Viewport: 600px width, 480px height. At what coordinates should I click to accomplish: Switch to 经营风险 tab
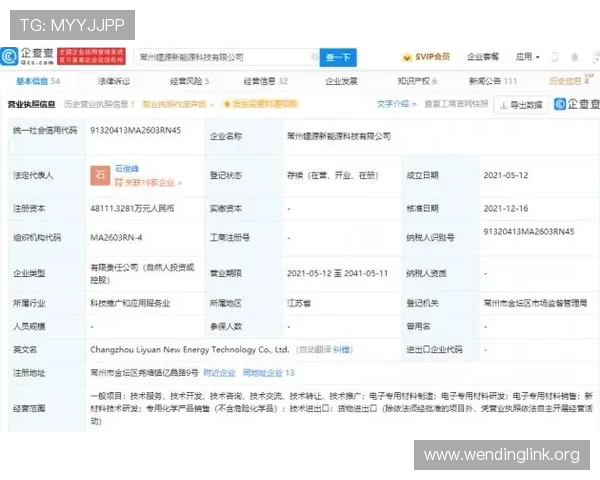[189, 81]
